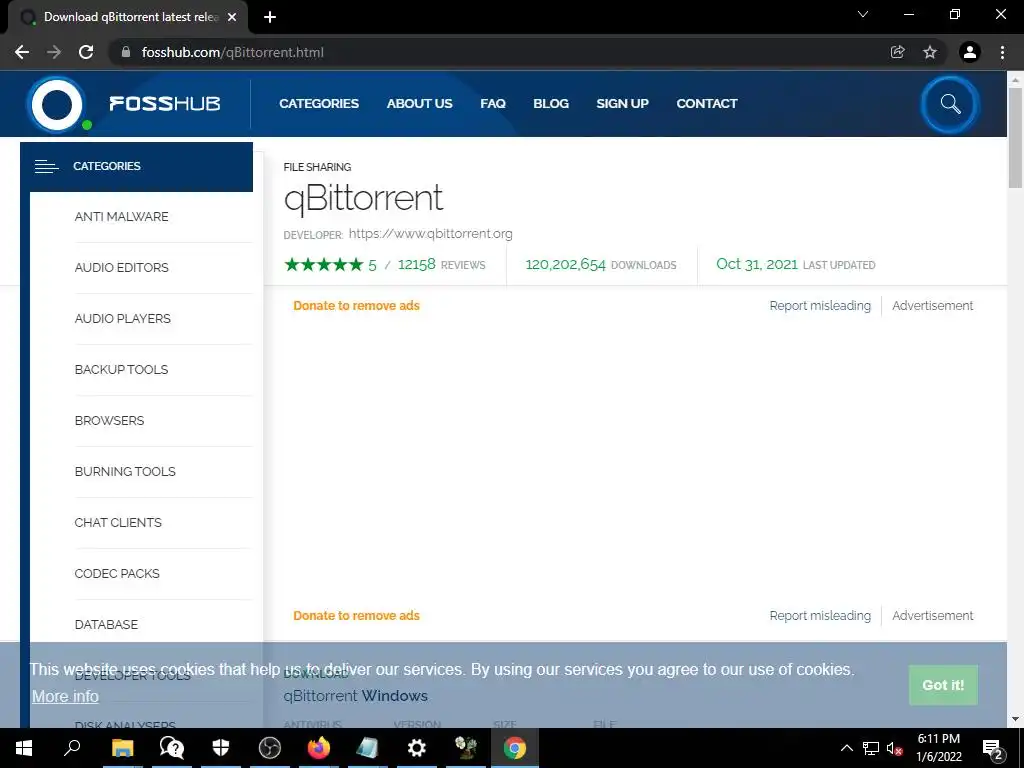Open the BLOG navigation item
Screen dimensions: 1024x768
point(551,103)
